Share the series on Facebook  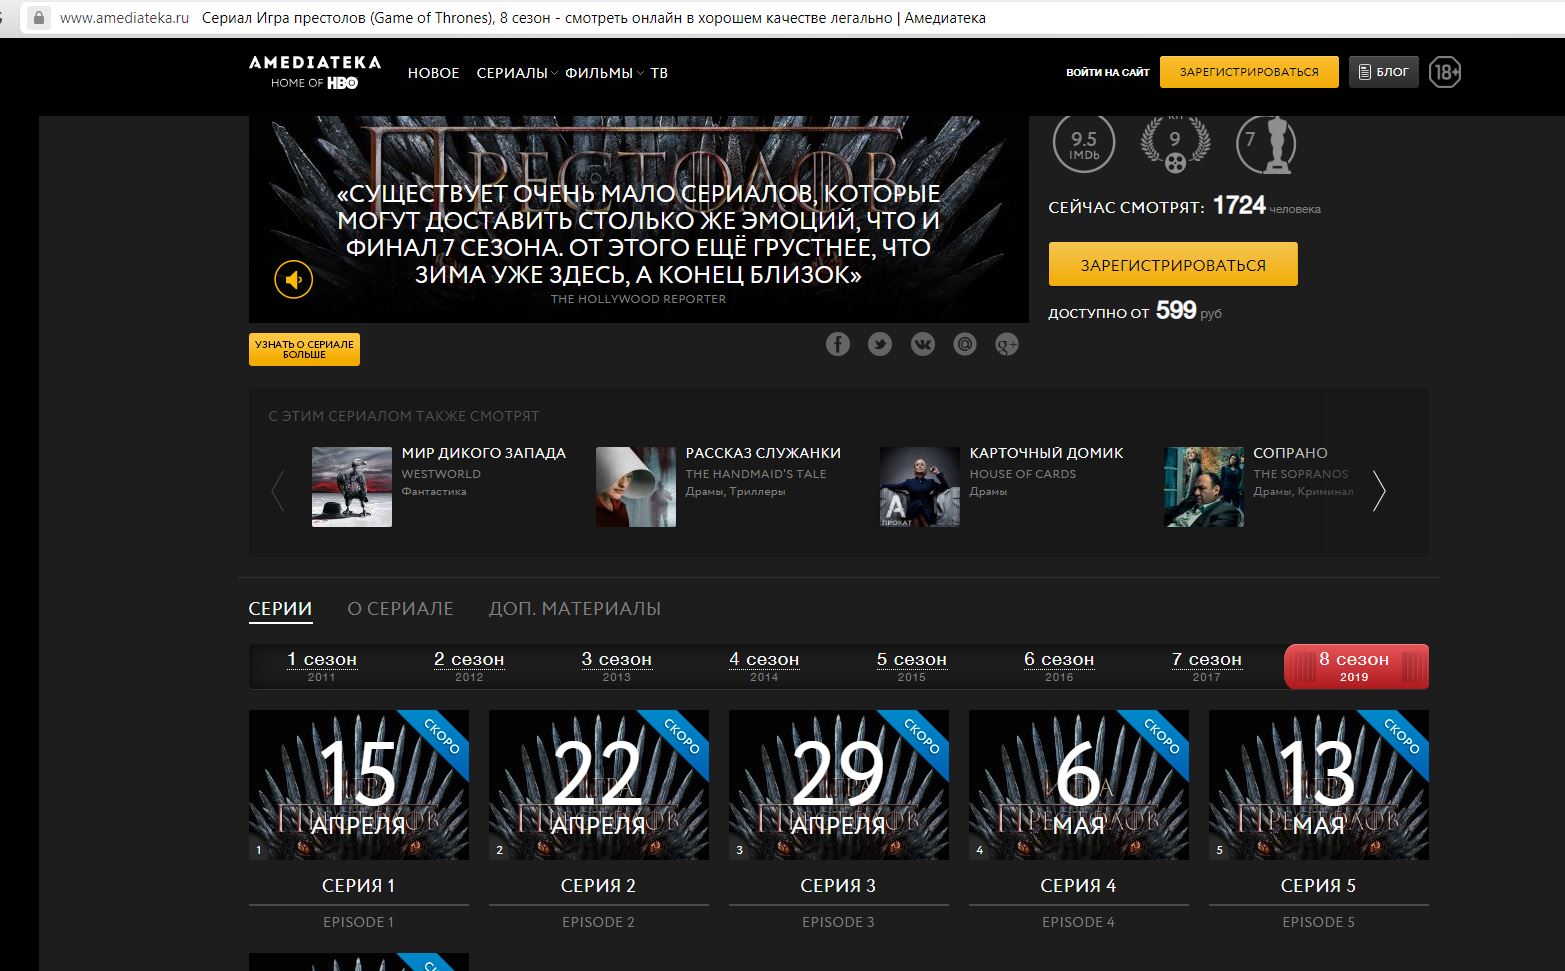tap(838, 345)
